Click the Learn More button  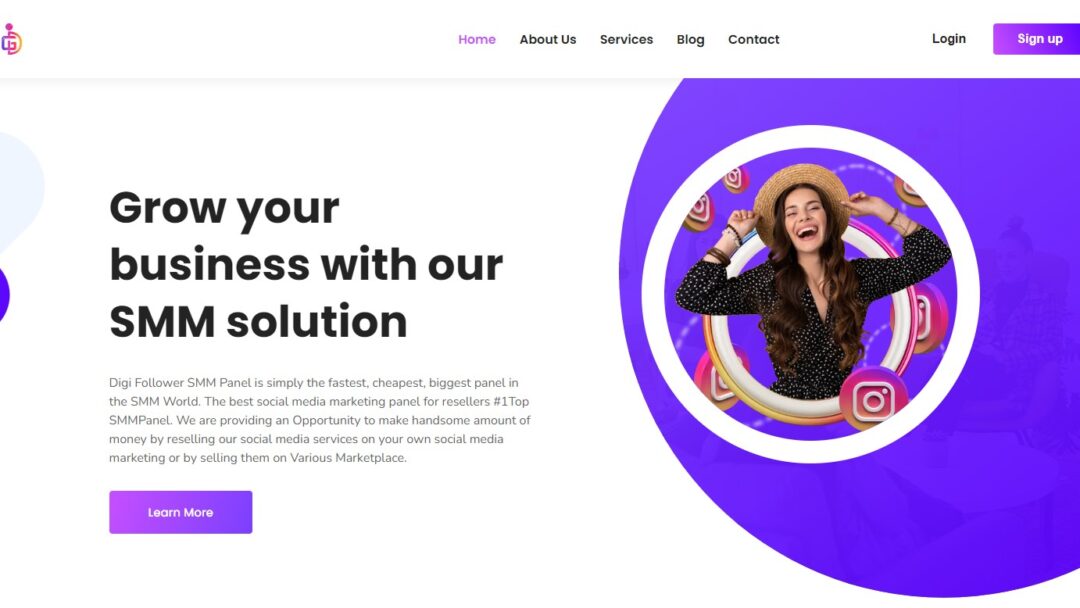coord(180,512)
